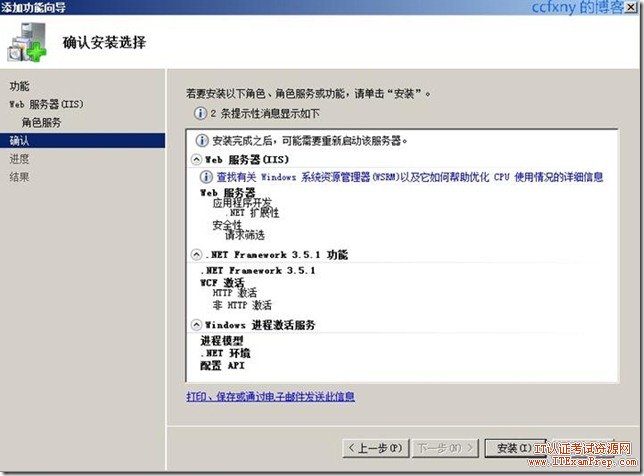Select the 进度 step in sidebar
Image resolution: width=644 pixels, height=476 pixels.
click(20, 159)
